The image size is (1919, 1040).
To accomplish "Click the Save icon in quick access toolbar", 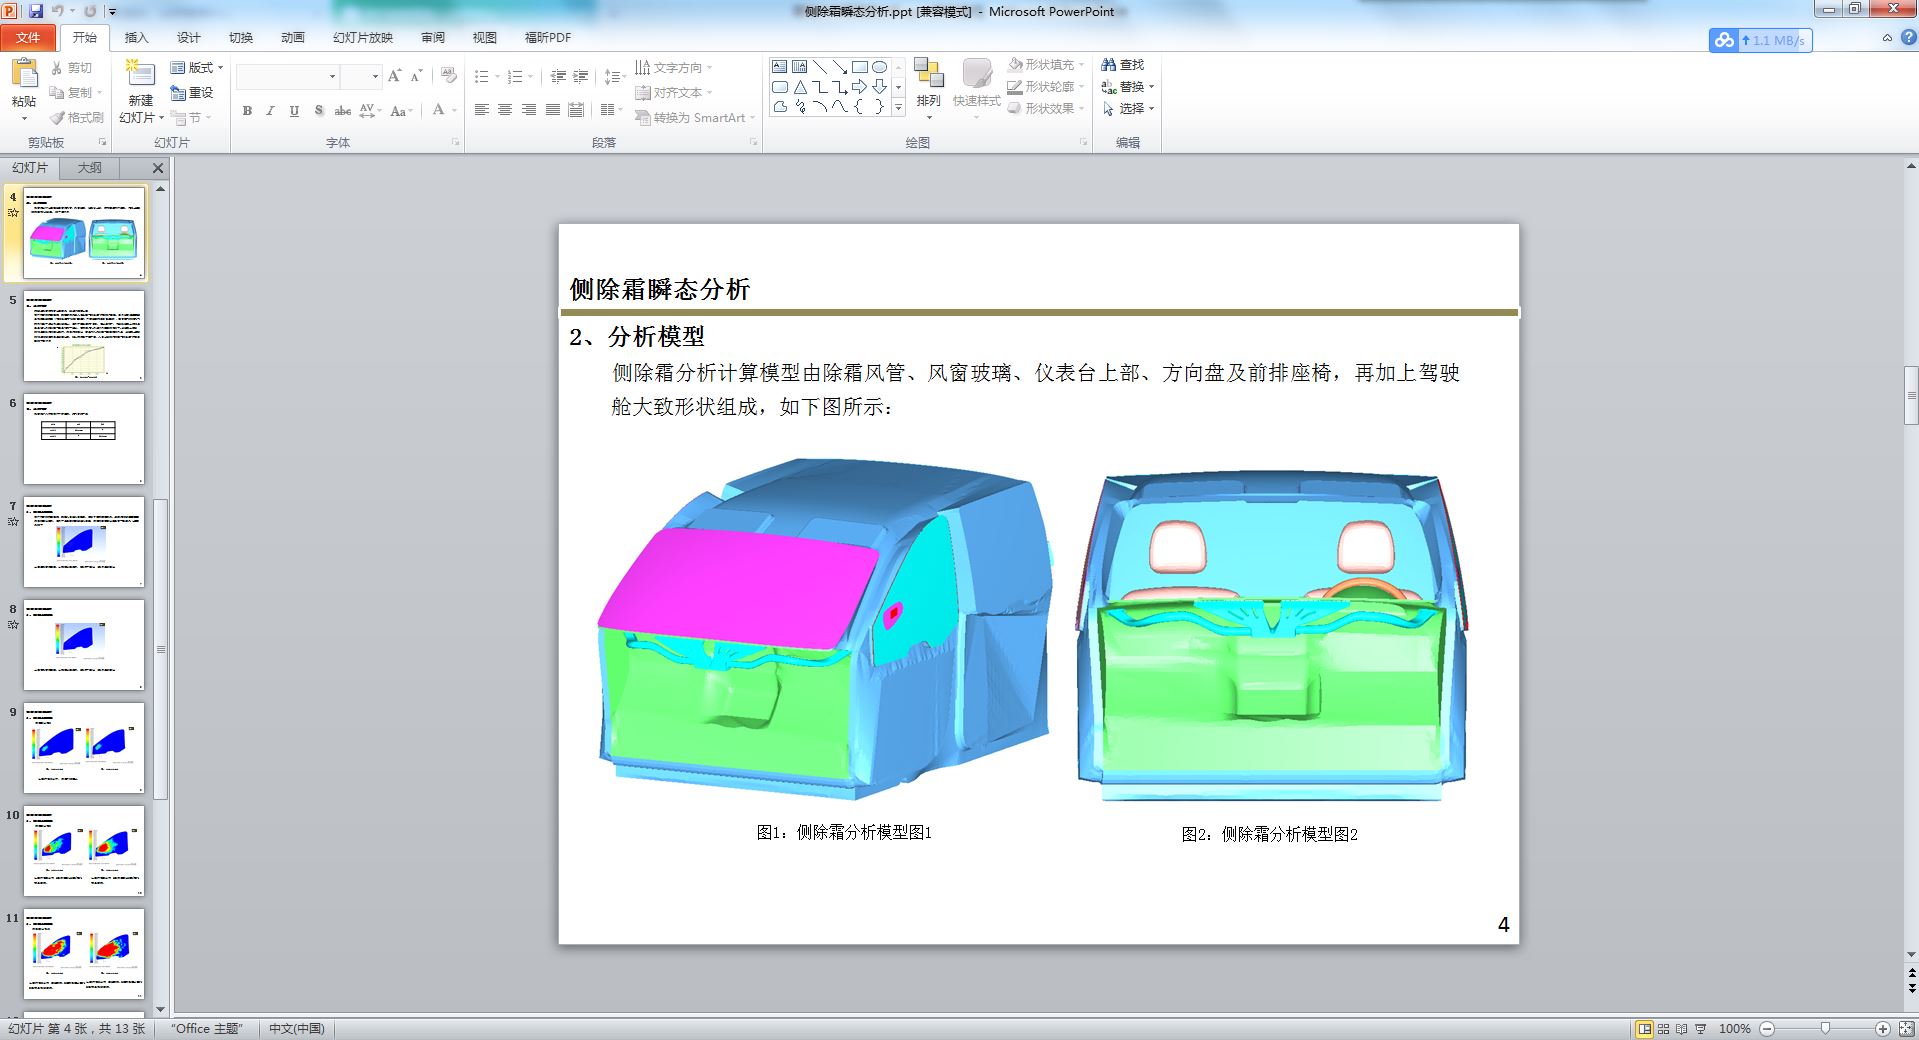I will pos(36,11).
